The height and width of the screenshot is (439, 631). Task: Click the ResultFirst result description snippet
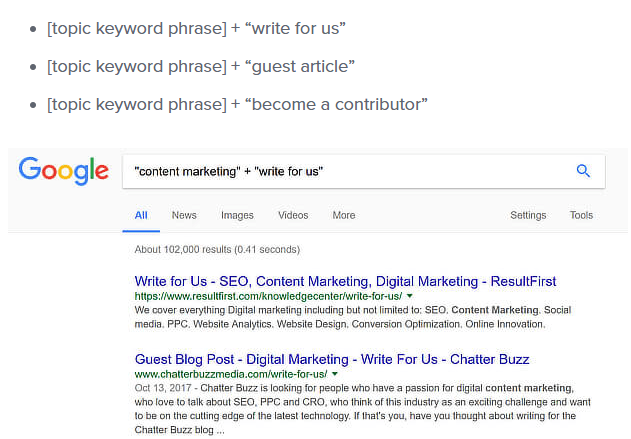pos(340,317)
